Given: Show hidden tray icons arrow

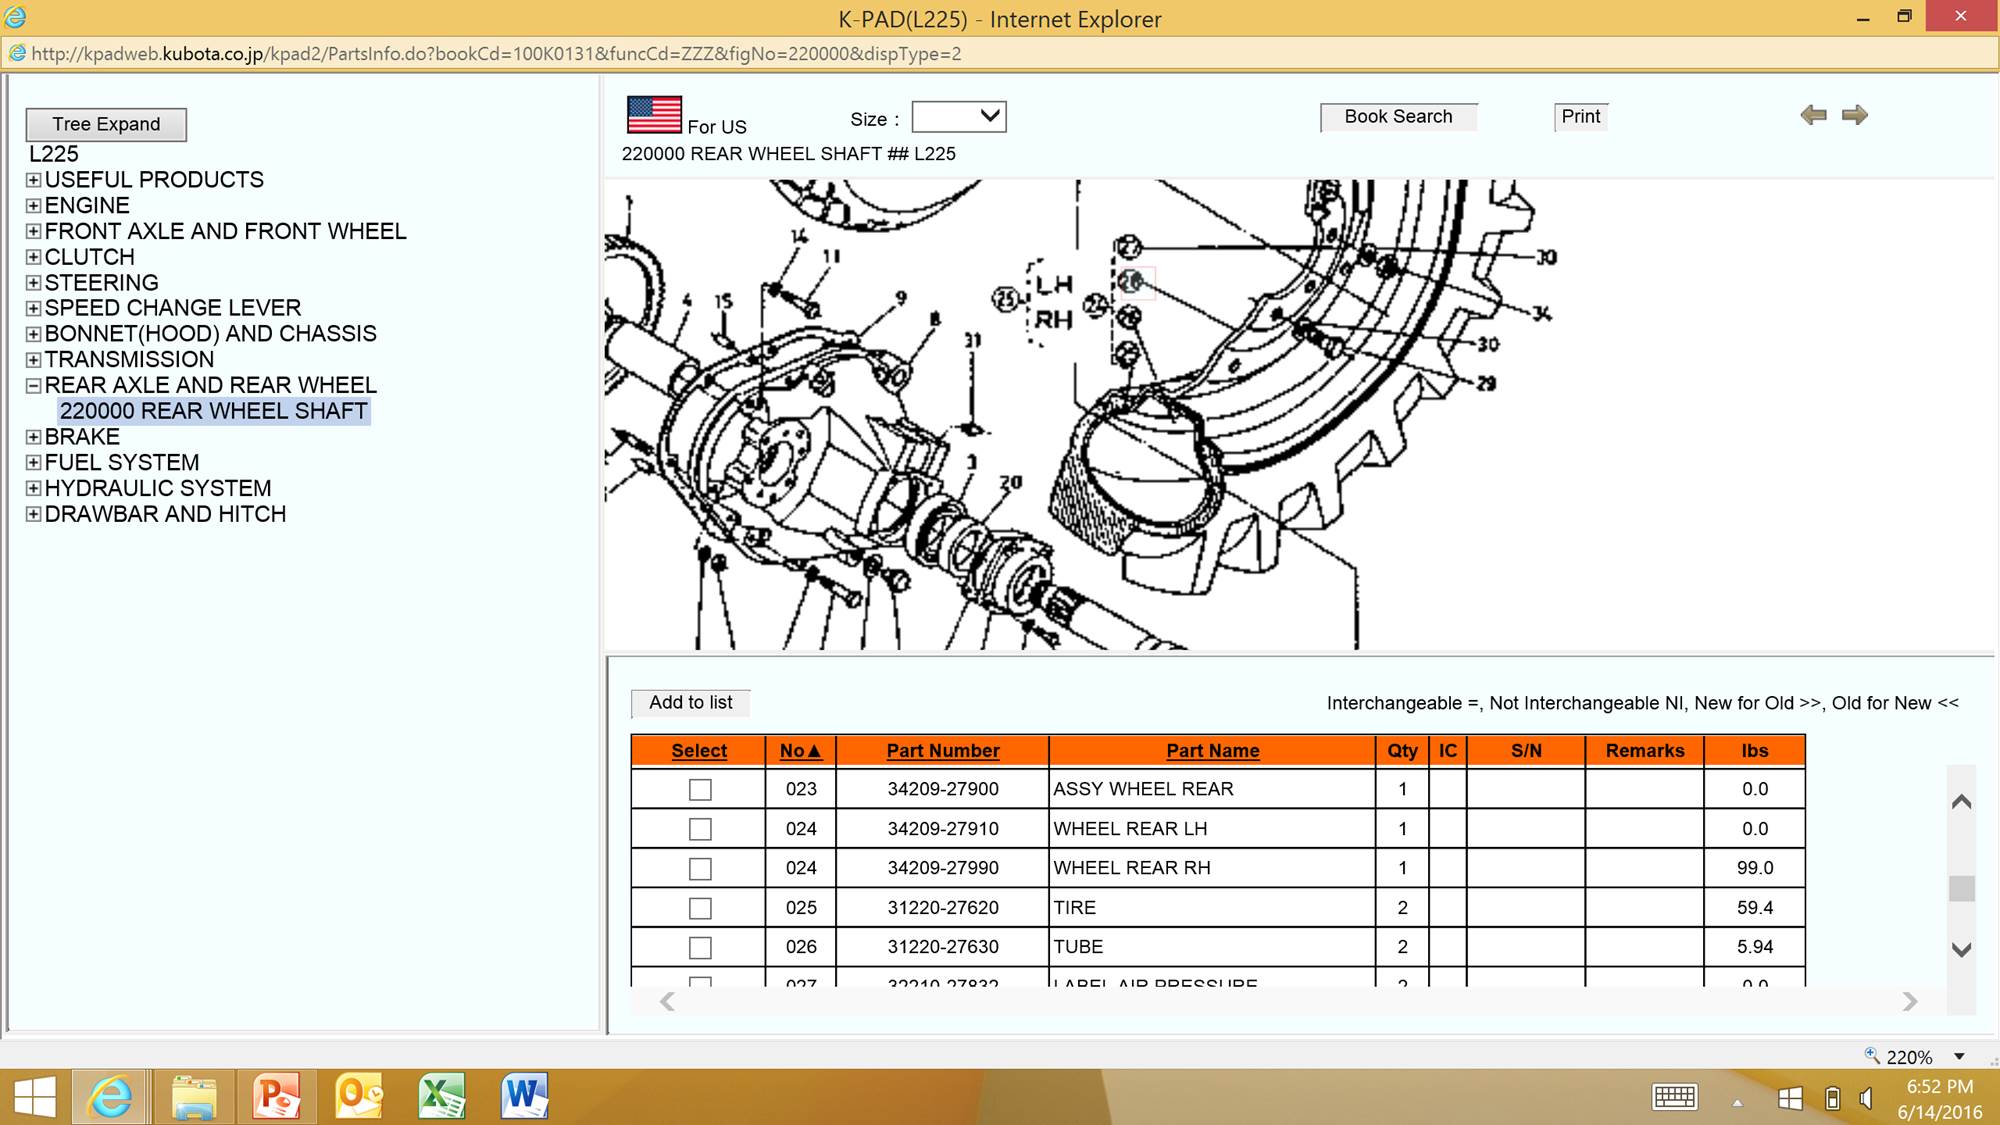Looking at the screenshot, I should [x=1738, y=1102].
